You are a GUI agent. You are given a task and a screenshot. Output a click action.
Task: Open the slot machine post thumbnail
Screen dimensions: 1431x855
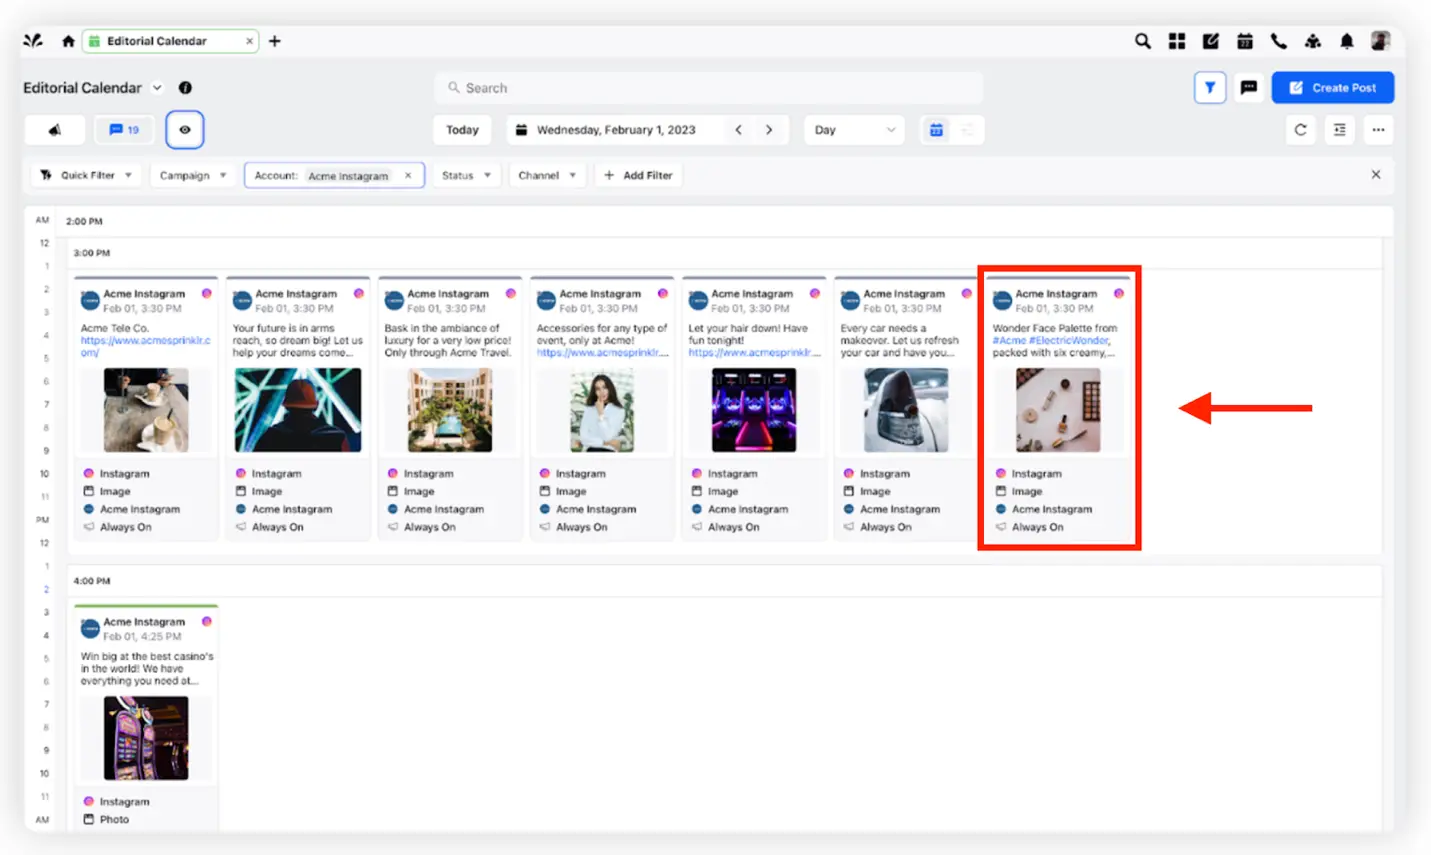146,738
